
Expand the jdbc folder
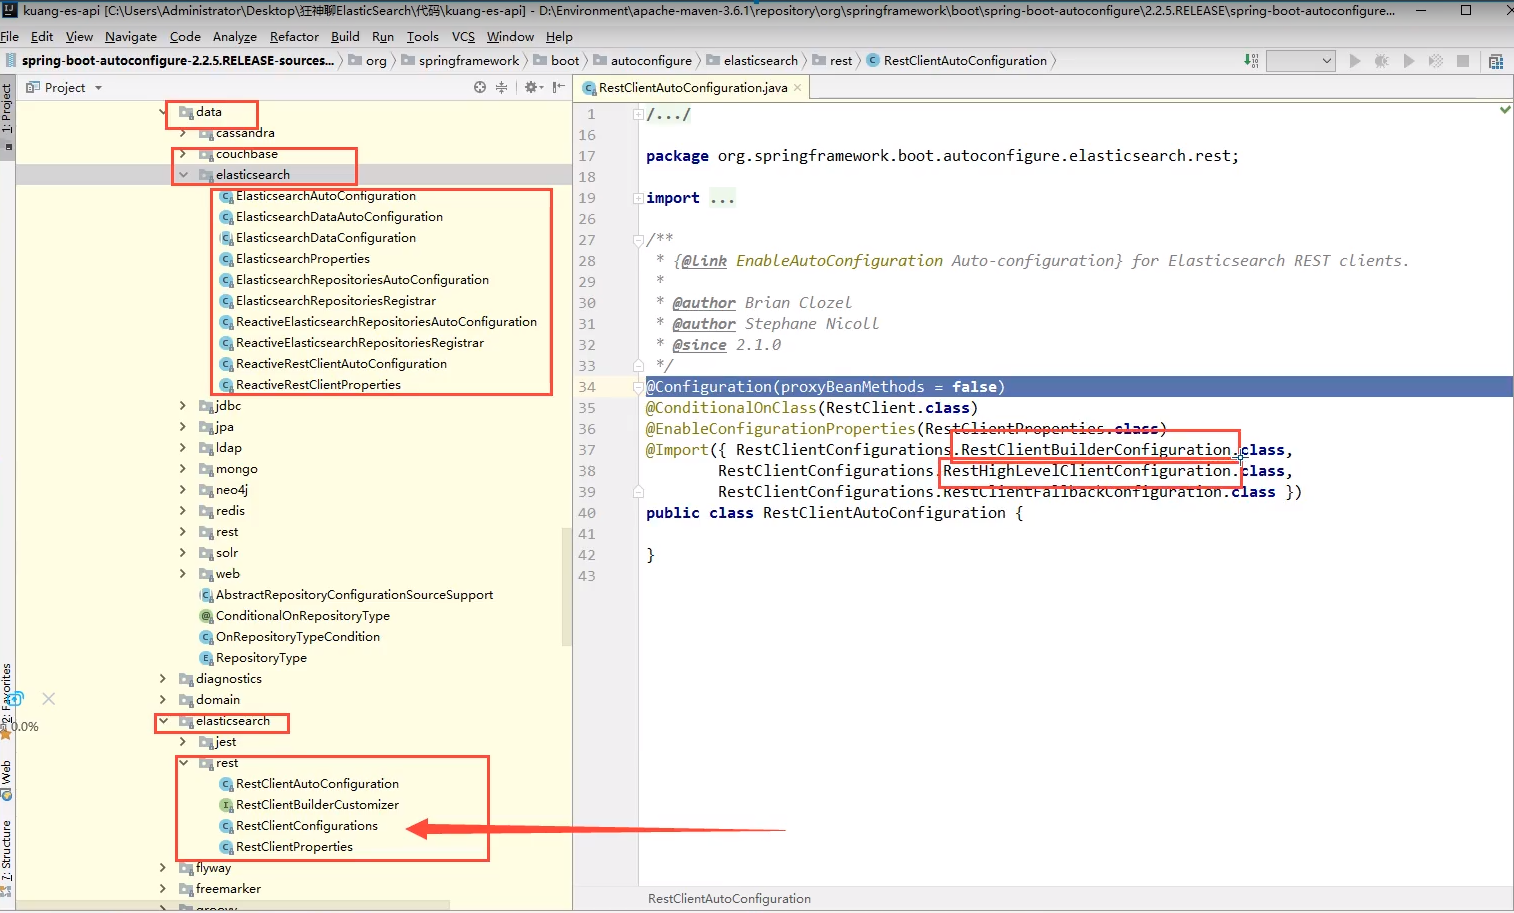(x=183, y=406)
